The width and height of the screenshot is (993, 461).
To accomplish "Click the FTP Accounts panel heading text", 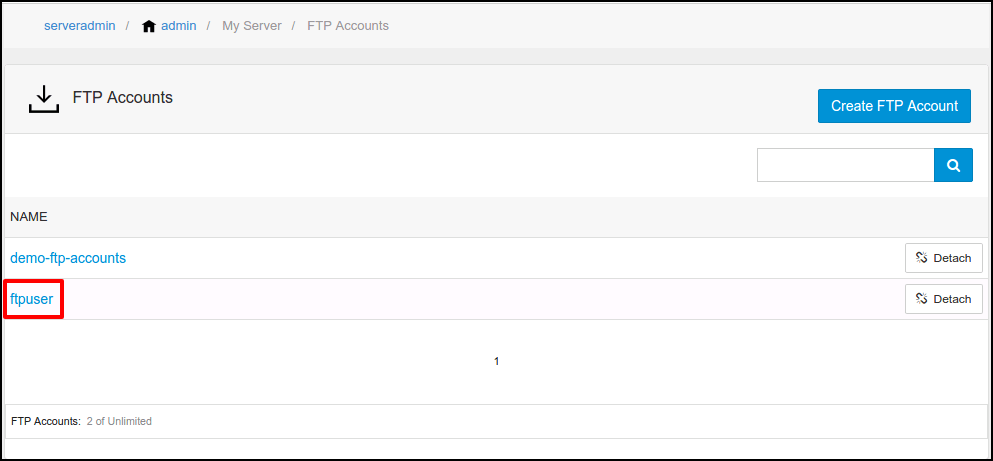I will (123, 98).
